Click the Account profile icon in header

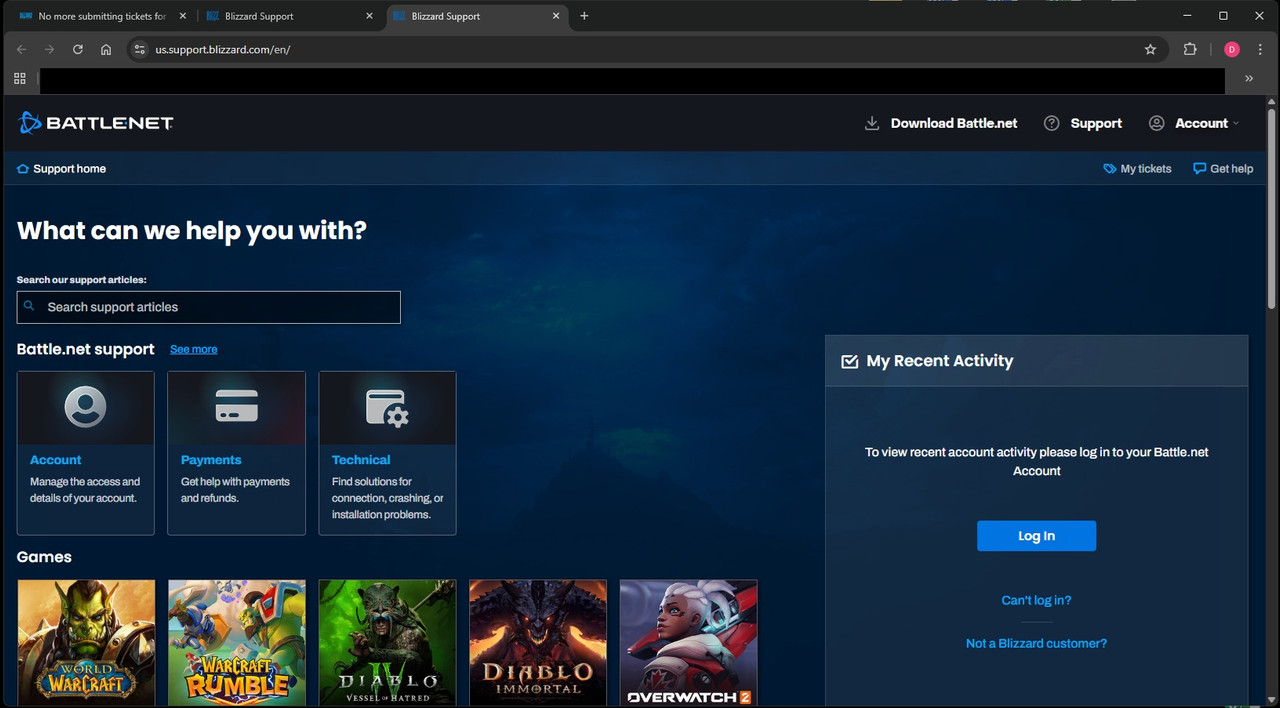tap(1156, 123)
